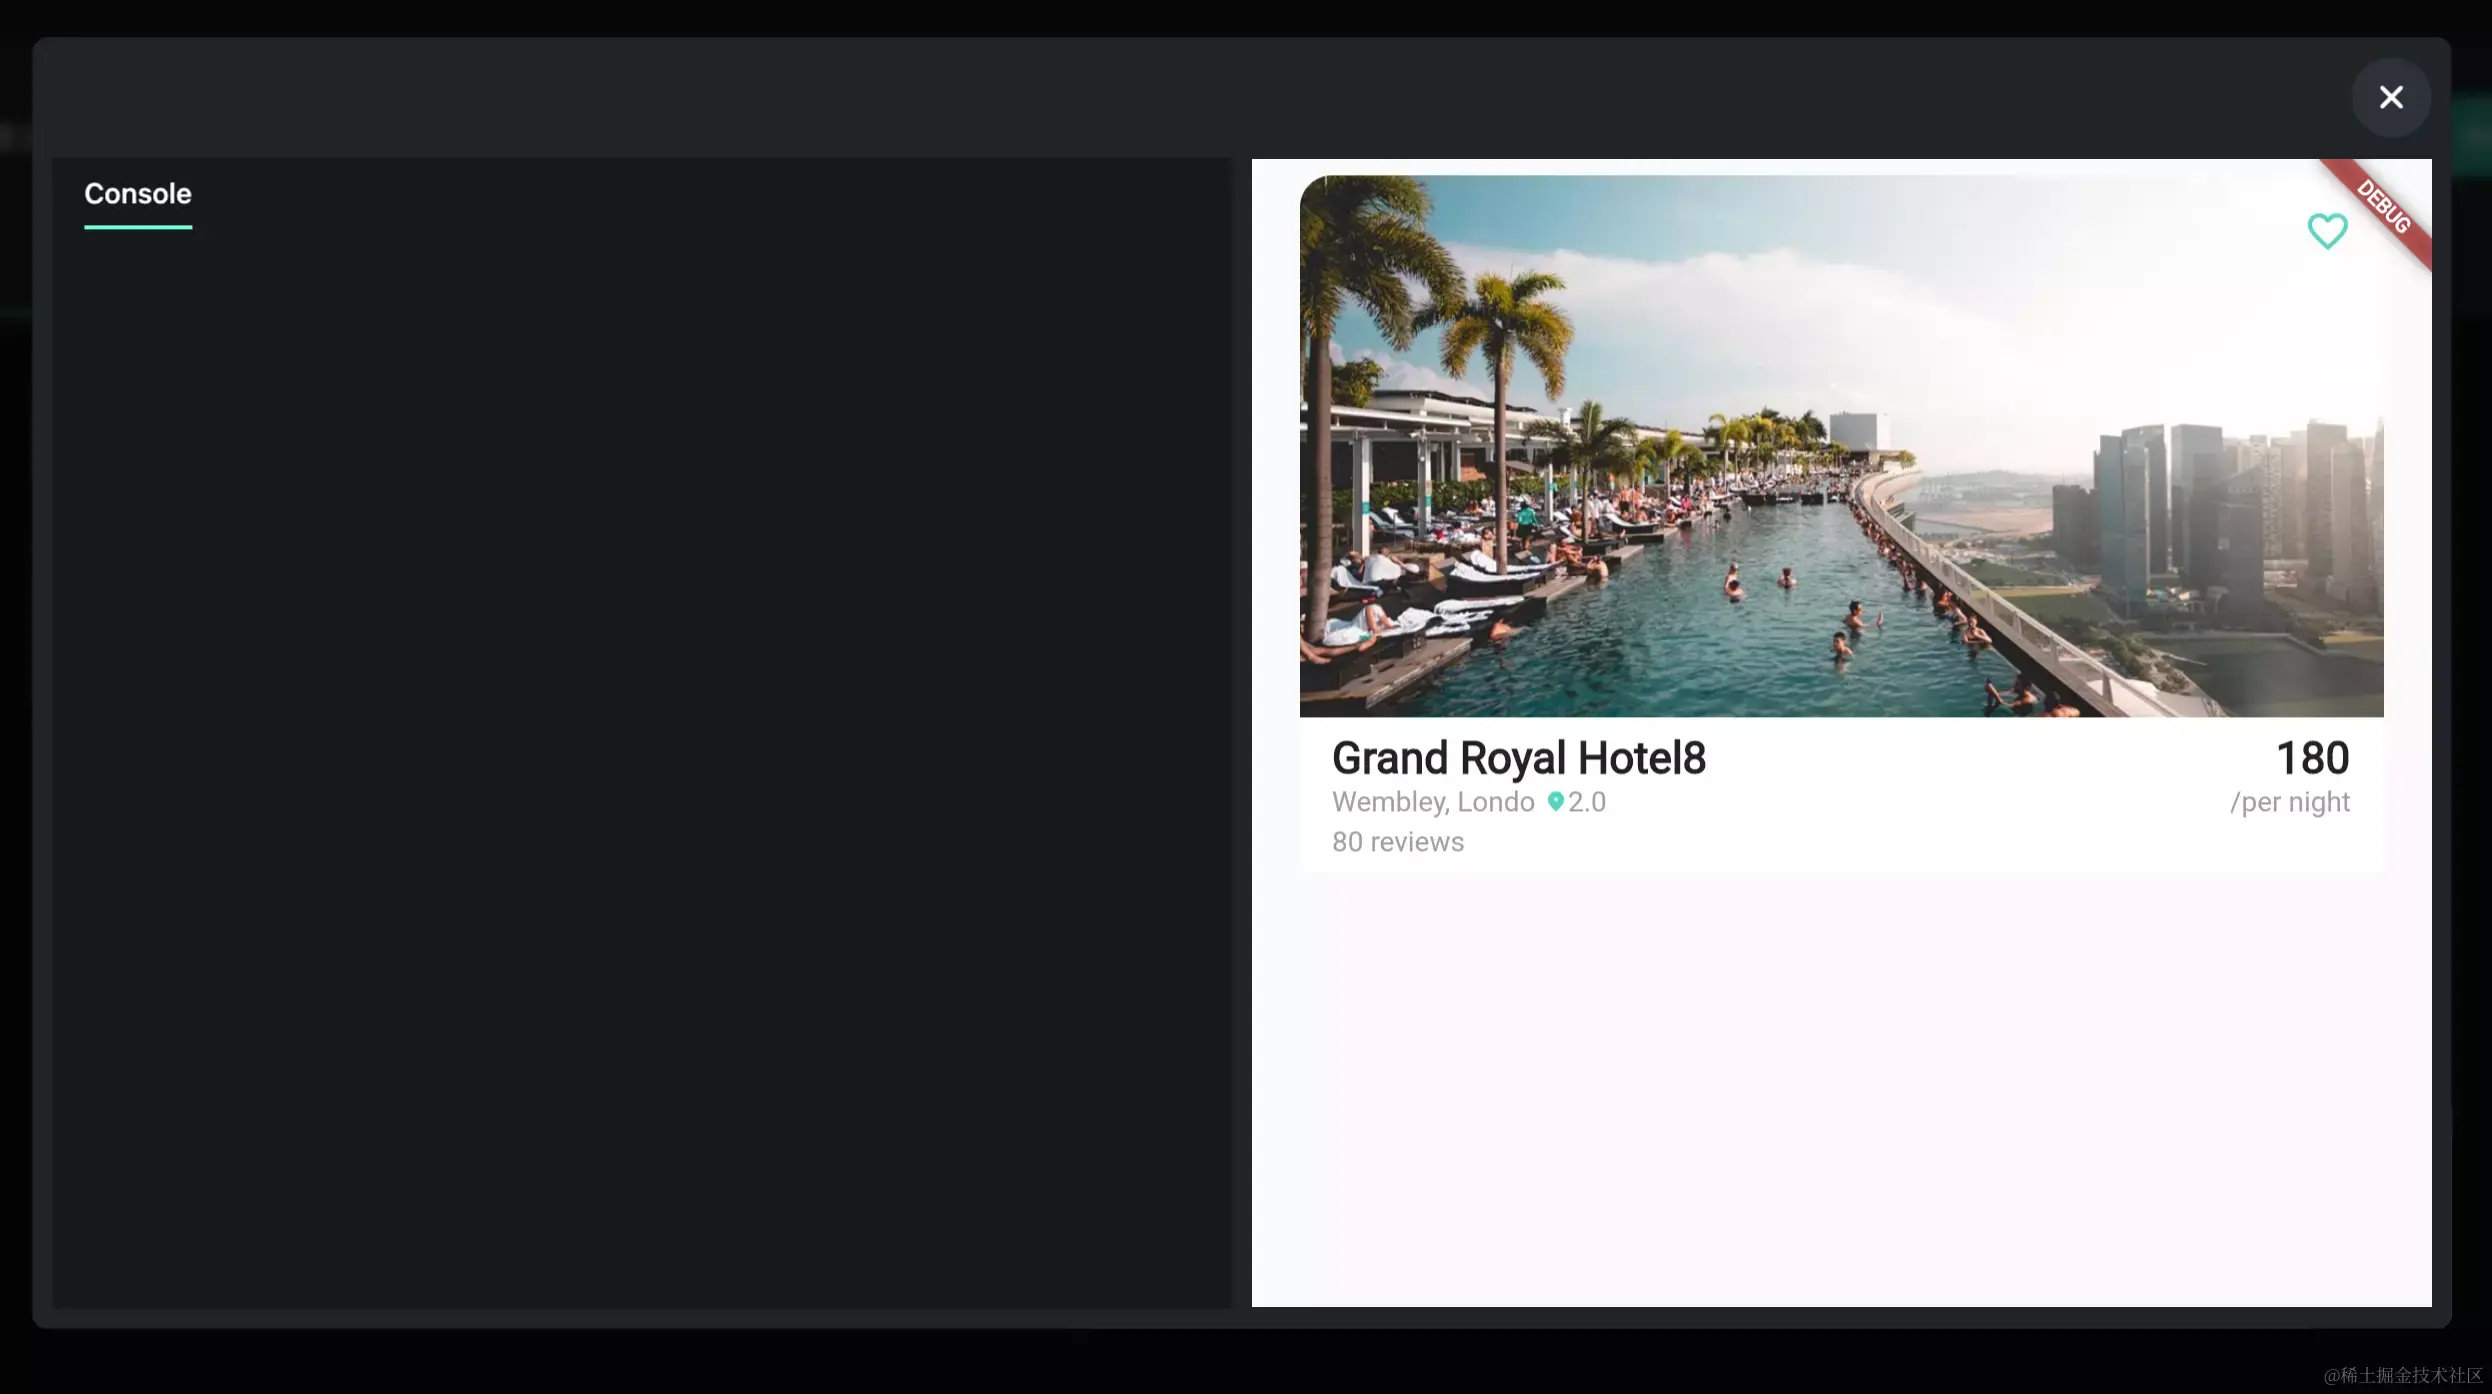Click the blank white area below hotel card
The image size is (2492, 1394).
point(1840,1090)
